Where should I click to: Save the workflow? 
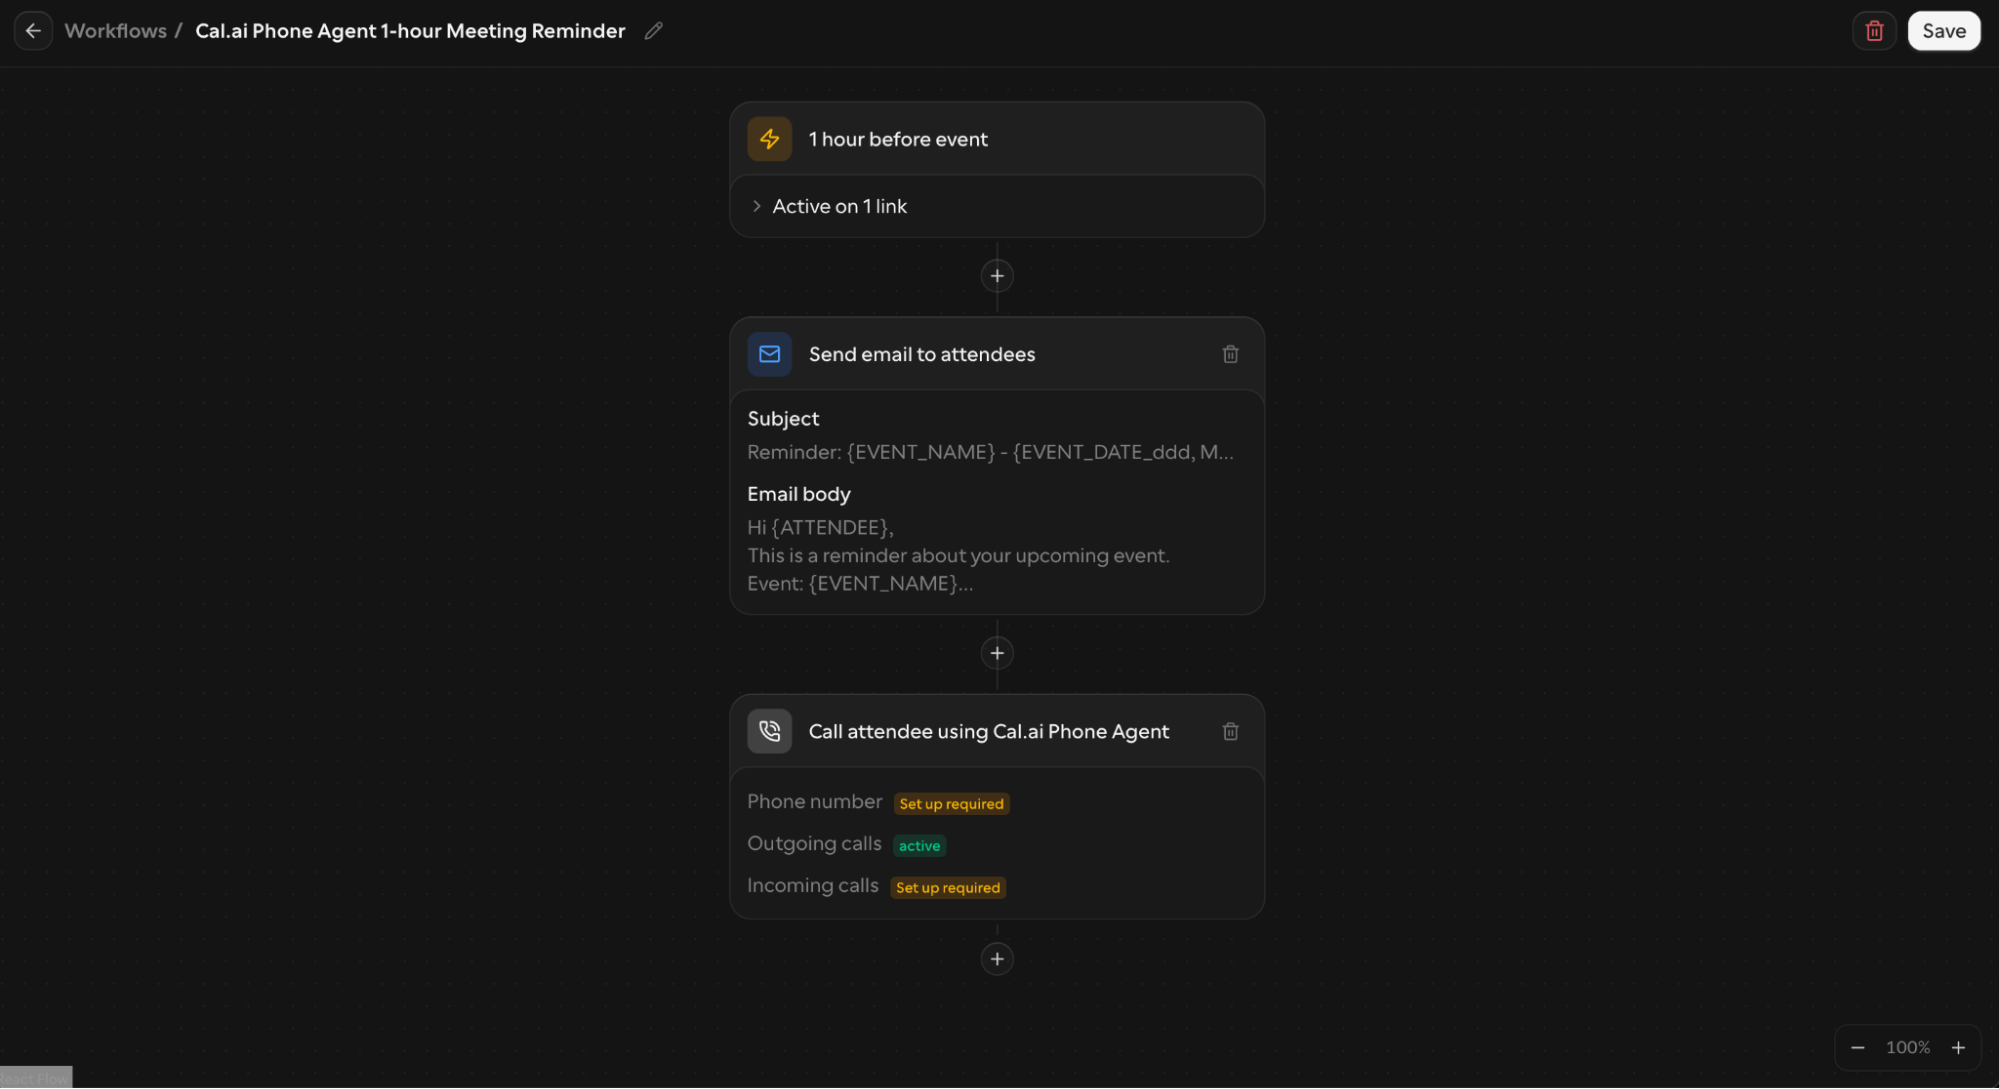pyautogui.click(x=1943, y=31)
